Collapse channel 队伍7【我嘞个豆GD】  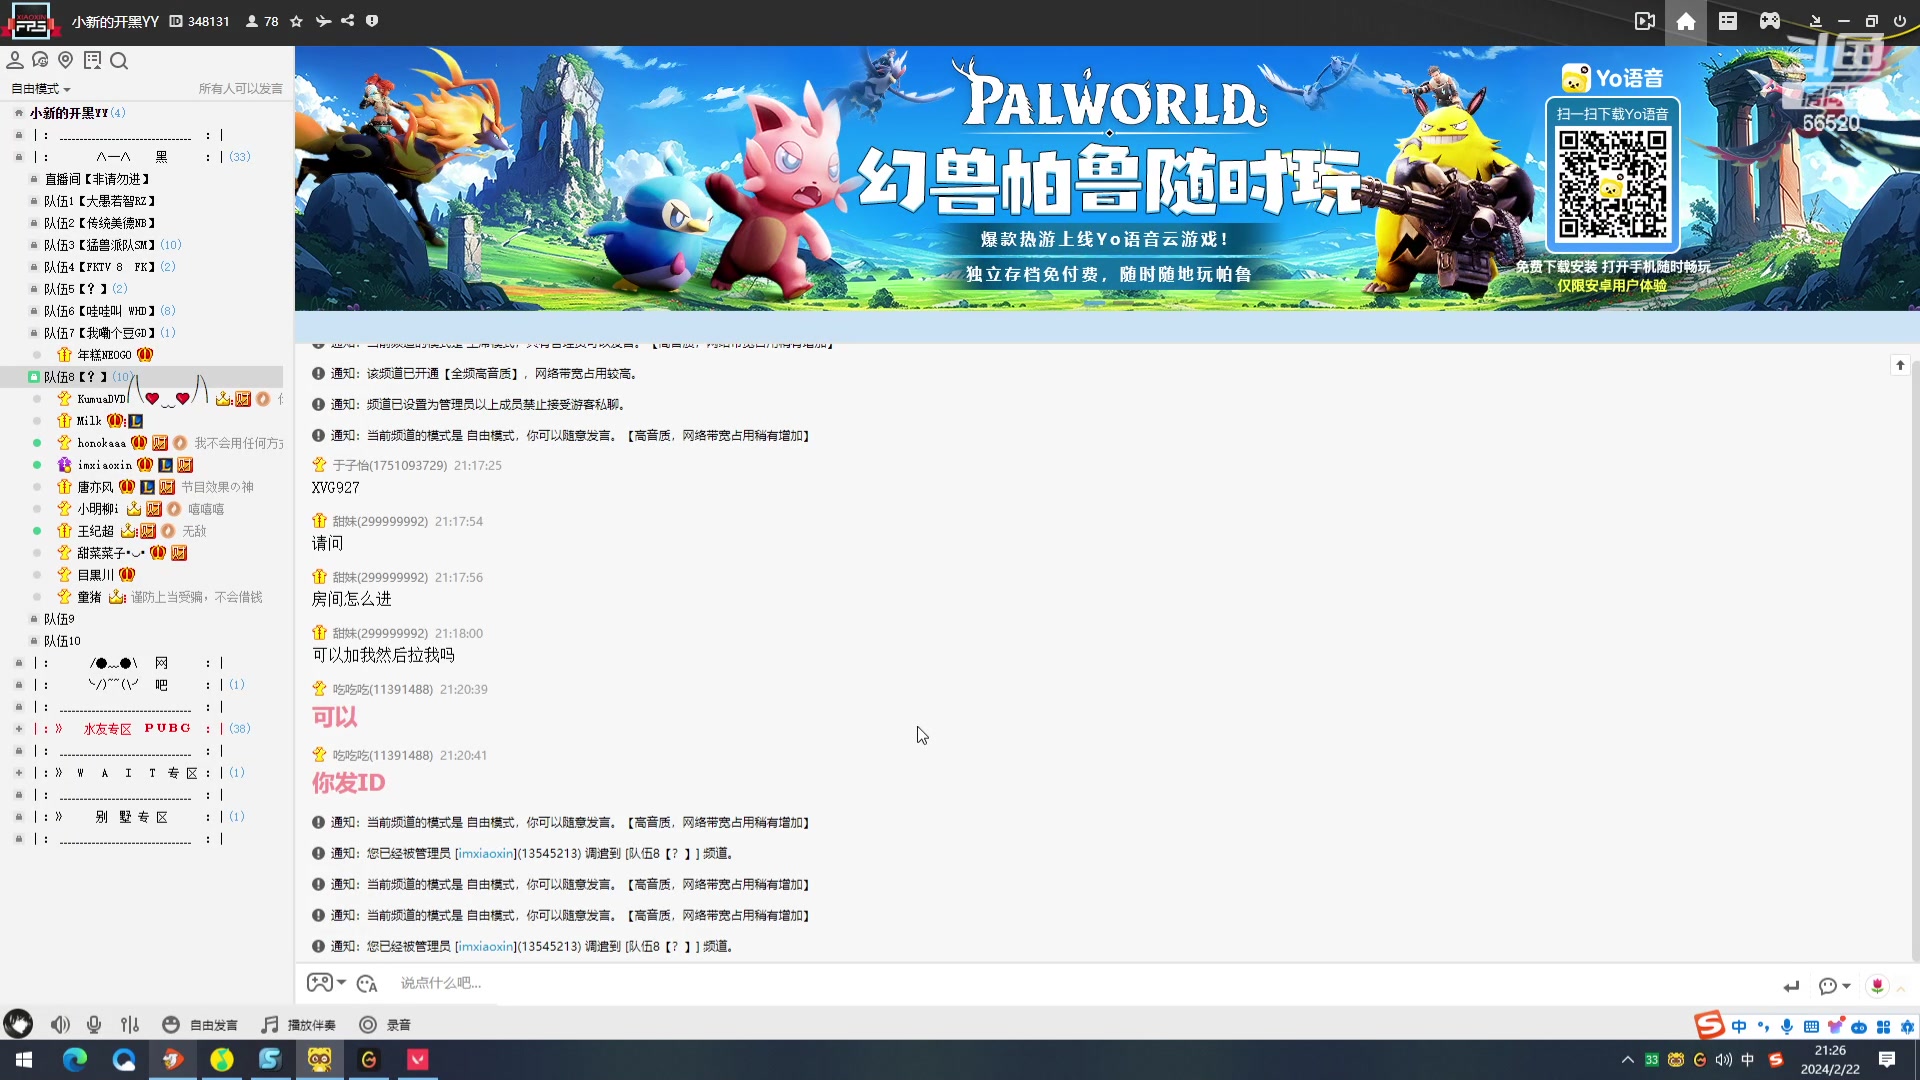(99, 333)
